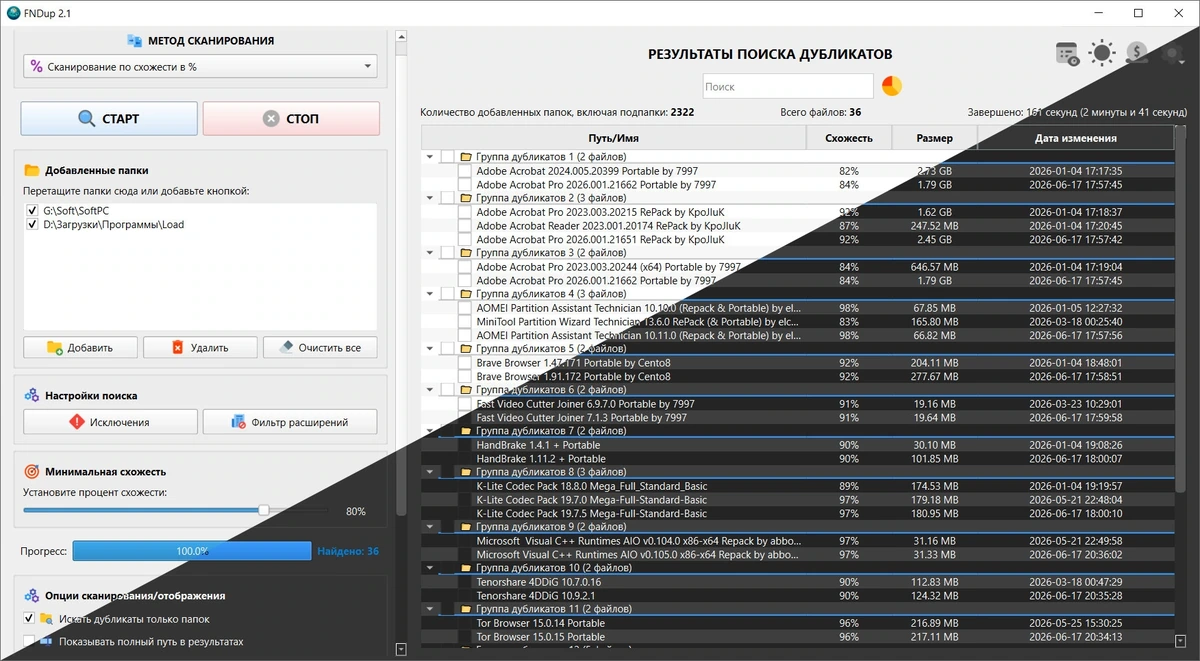Viewport: 1200px width, 661px height.
Task: Toggle Искать дубликаты только папок checkbox
Action: [x=29, y=618]
